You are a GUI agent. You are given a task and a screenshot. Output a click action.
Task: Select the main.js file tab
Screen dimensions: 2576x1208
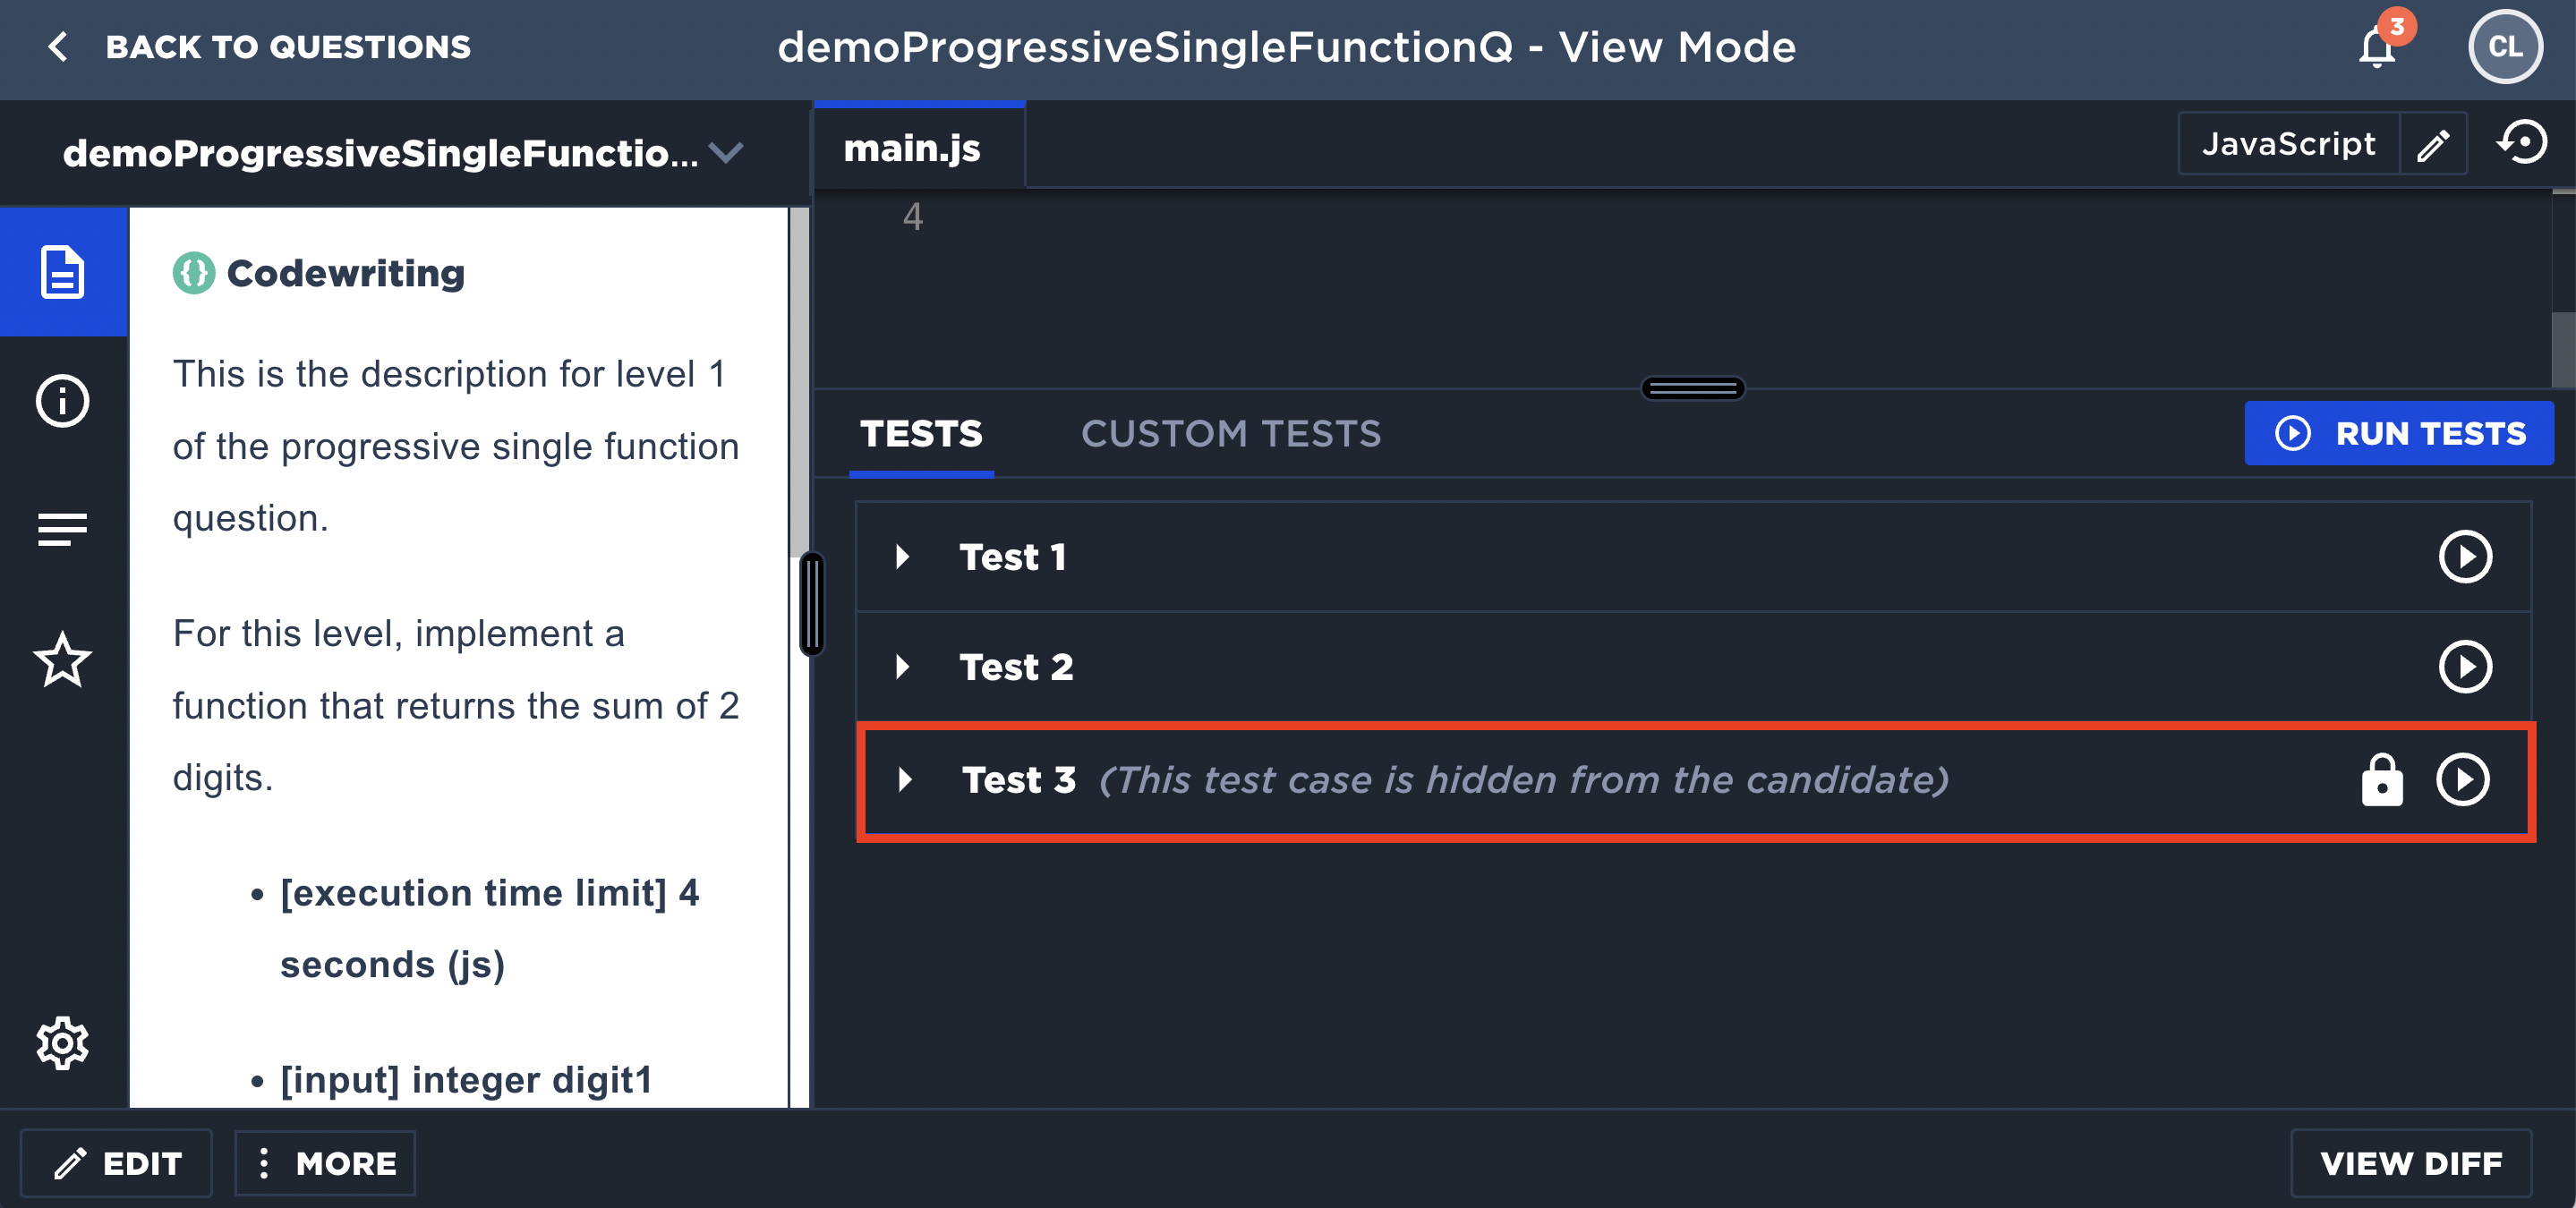coord(912,148)
